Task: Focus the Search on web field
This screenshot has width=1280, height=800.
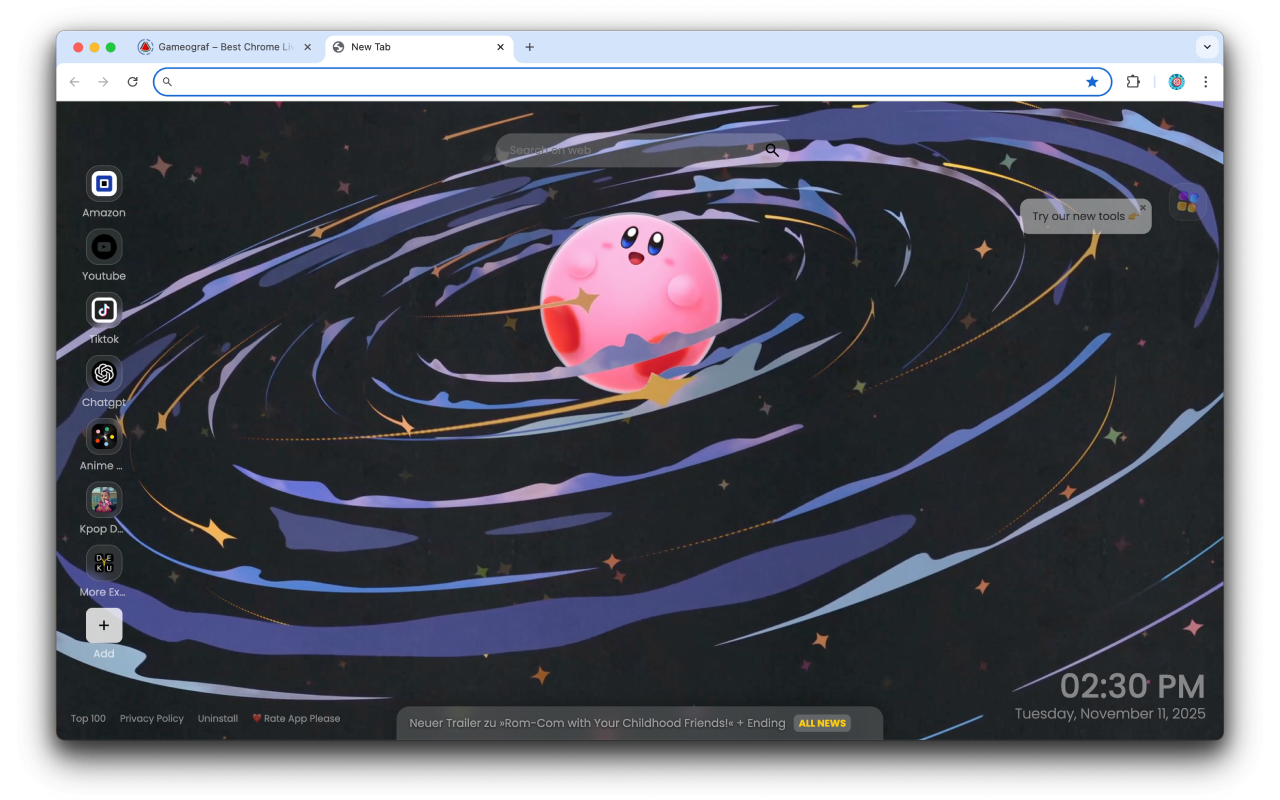Action: click(642, 150)
